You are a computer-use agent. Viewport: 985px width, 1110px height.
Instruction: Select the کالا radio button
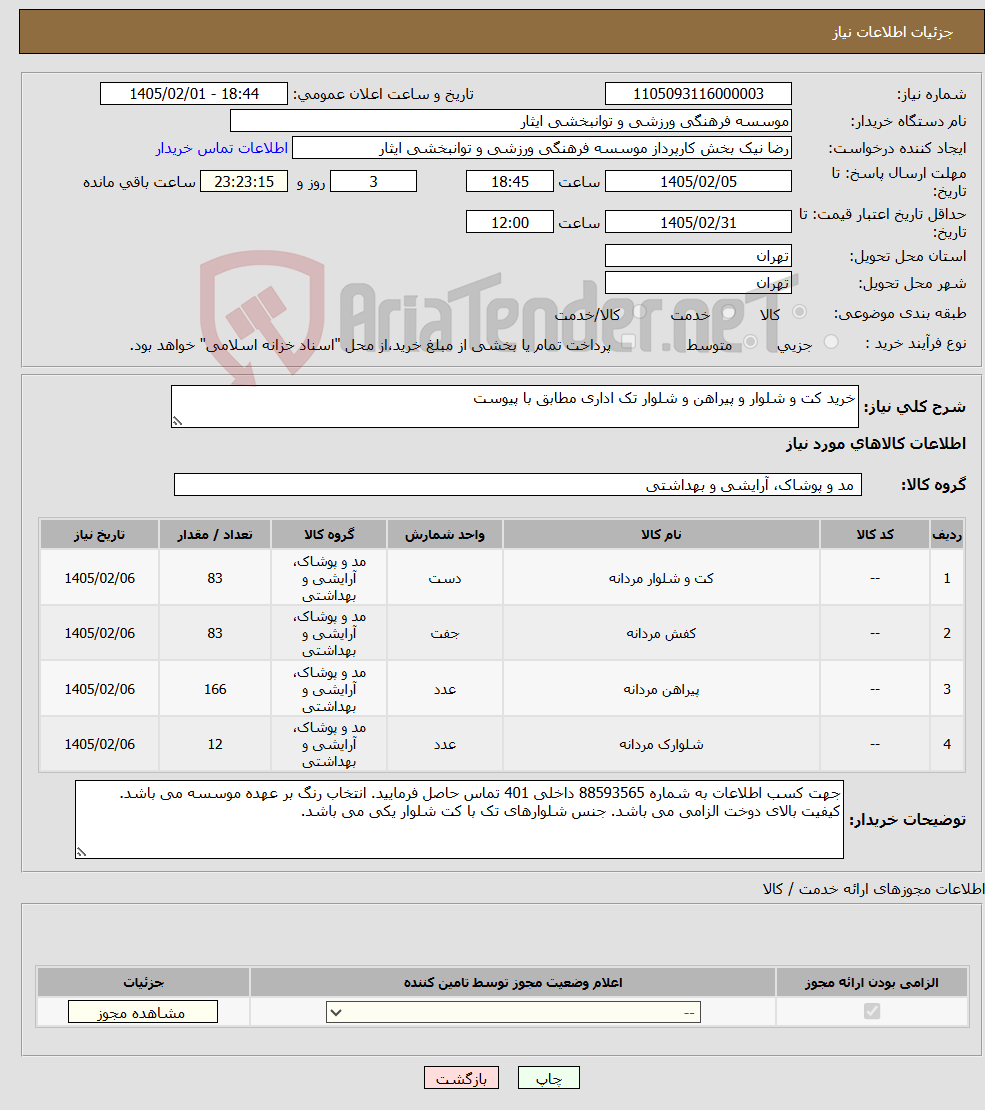799,312
